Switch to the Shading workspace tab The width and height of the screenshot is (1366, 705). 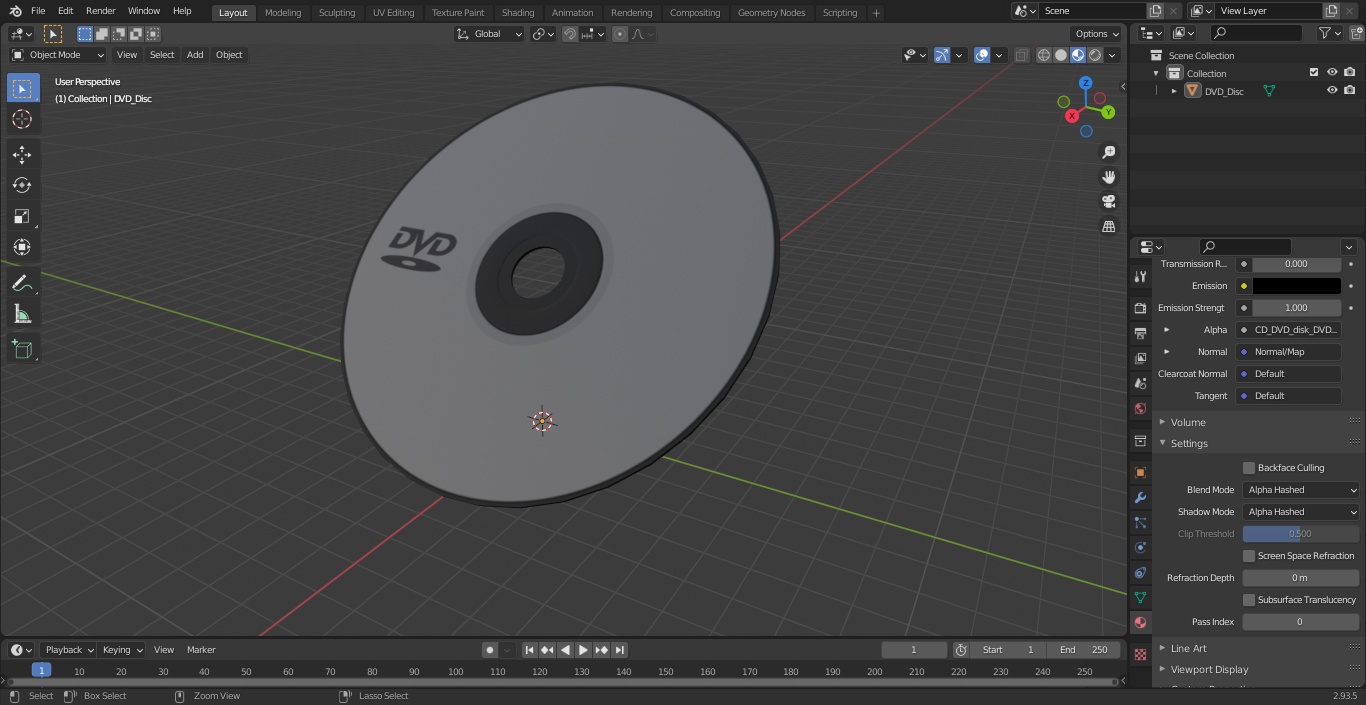(518, 13)
